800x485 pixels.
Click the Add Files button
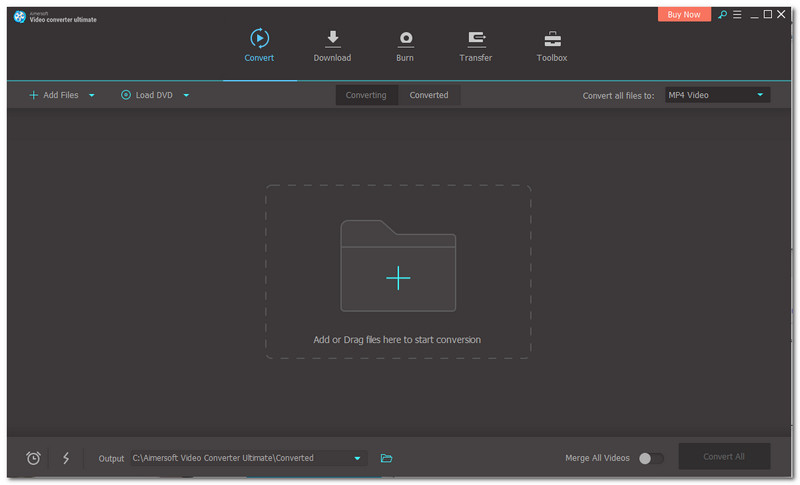(x=54, y=95)
